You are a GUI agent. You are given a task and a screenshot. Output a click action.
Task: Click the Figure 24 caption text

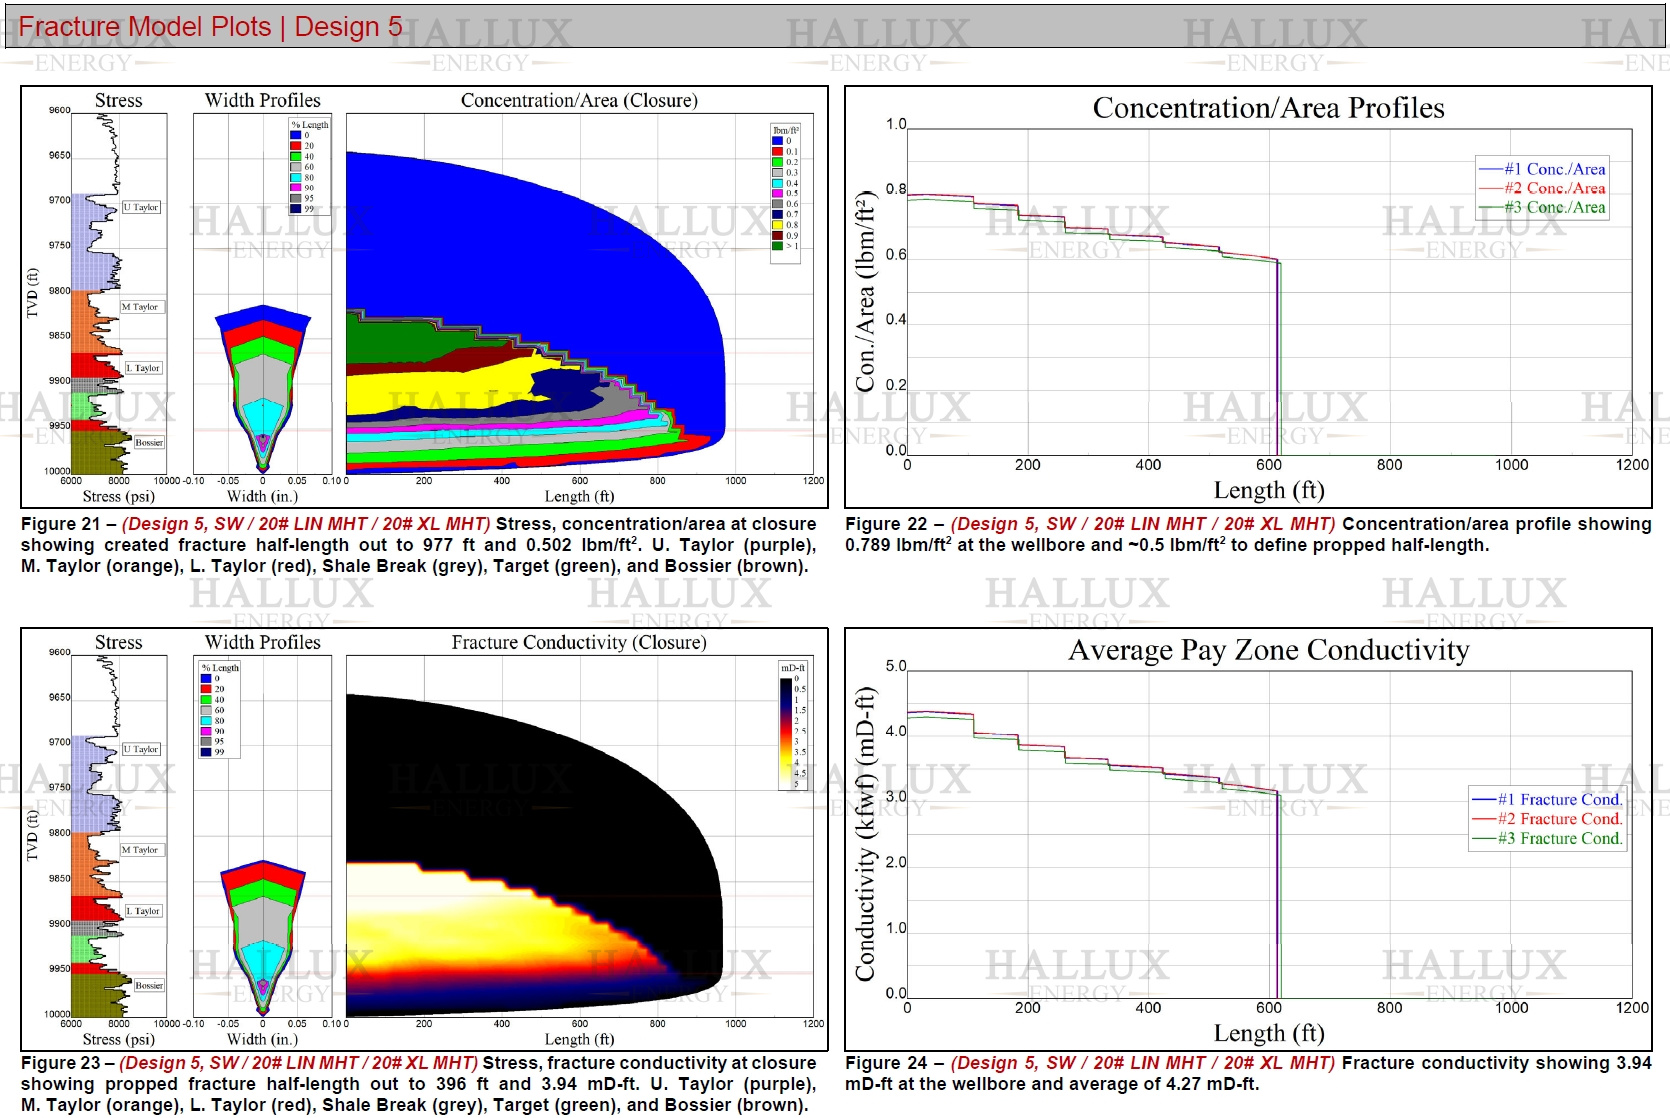1247,1074
